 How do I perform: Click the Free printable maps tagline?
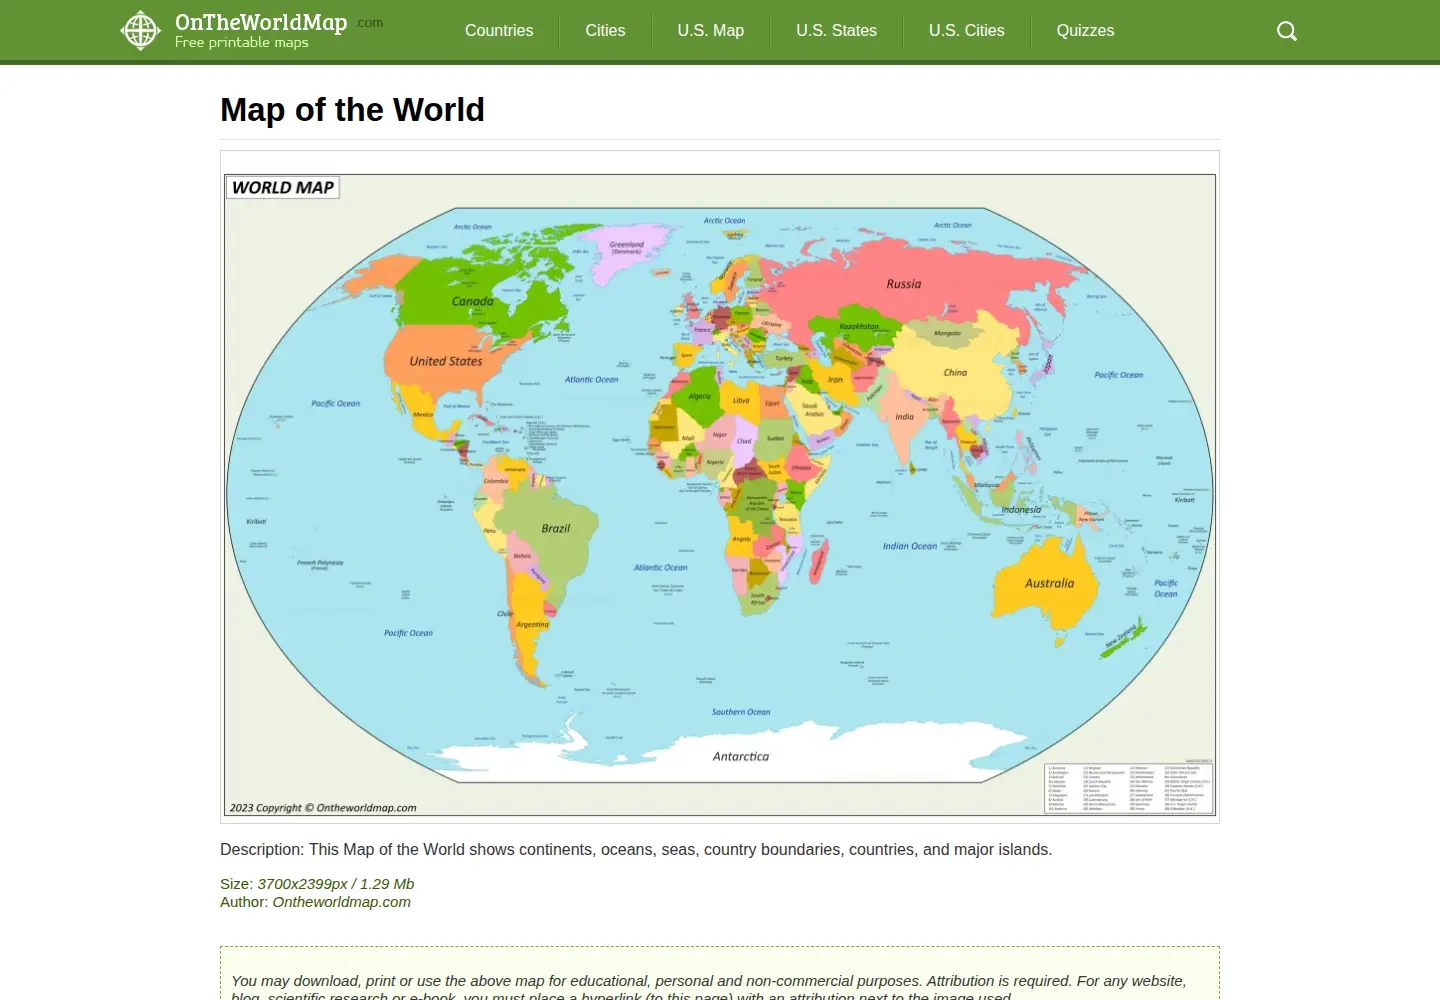point(242,43)
